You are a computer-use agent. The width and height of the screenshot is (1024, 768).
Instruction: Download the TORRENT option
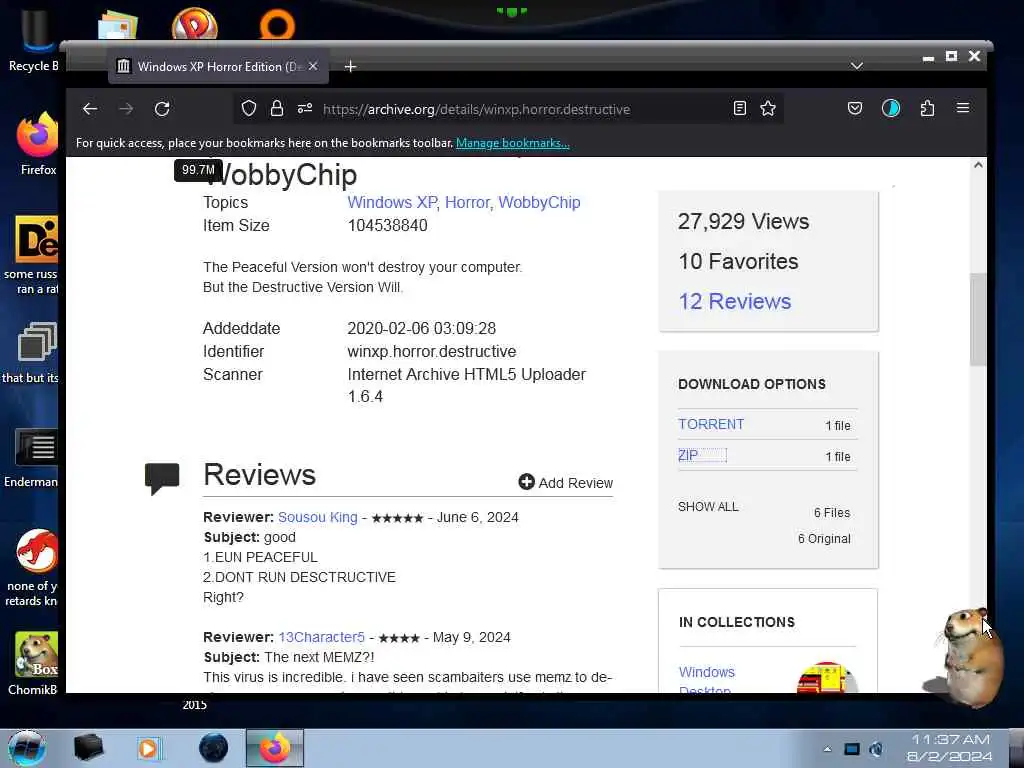click(711, 424)
